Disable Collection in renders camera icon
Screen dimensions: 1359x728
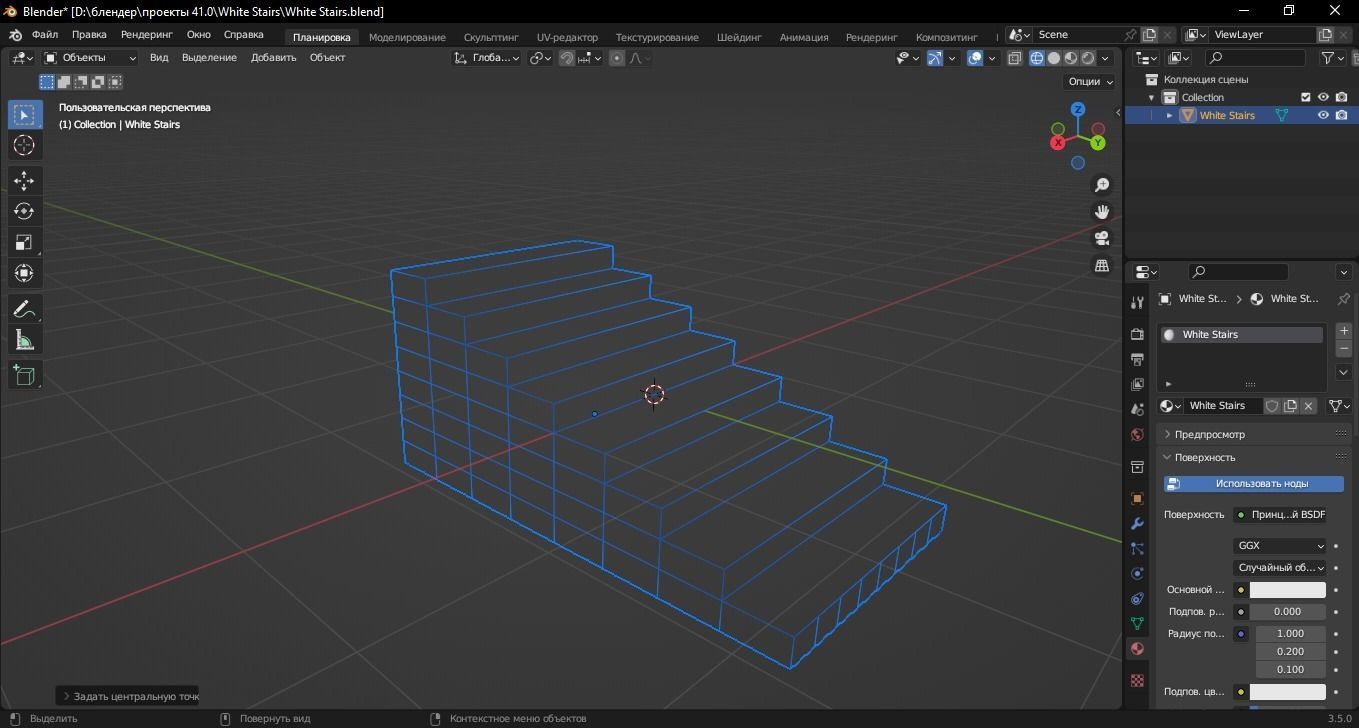coord(1341,97)
